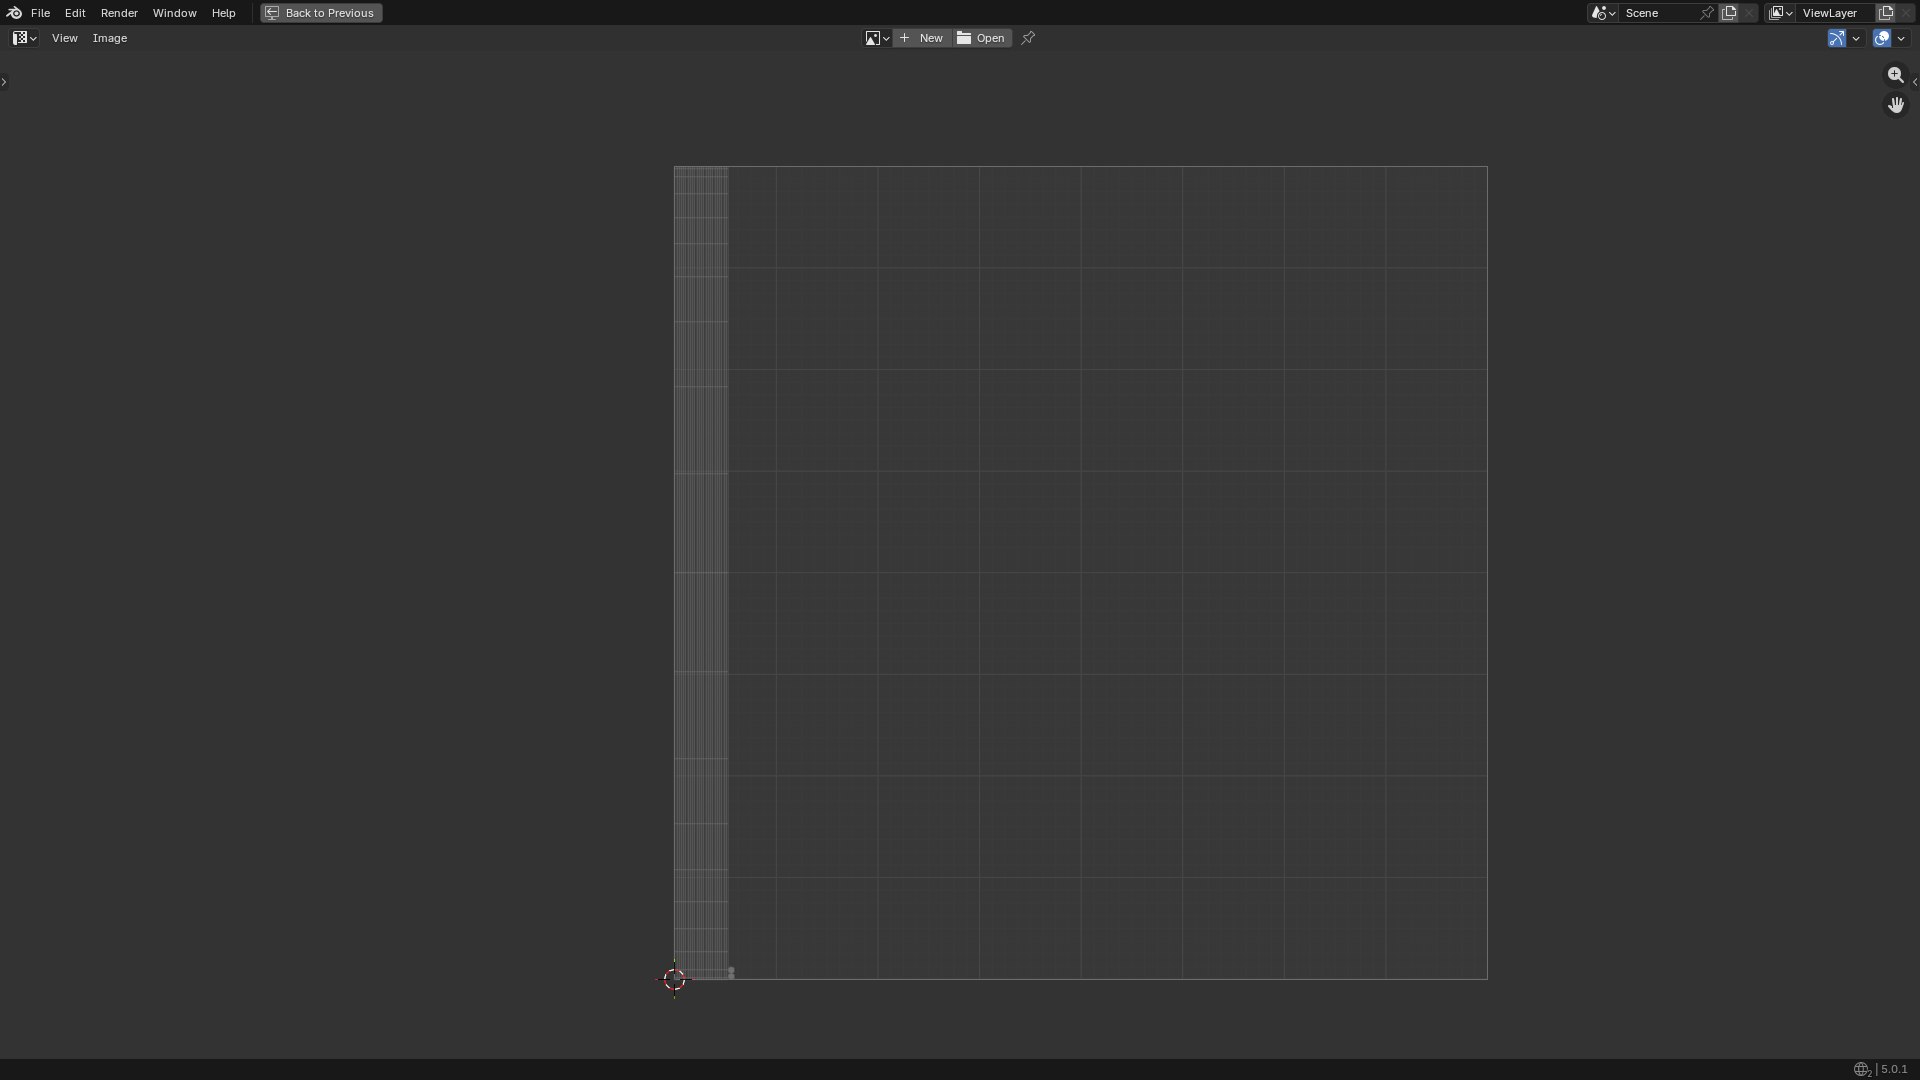1920x1080 pixels.
Task: Toggle overlays visibility
Action: 1882,38
